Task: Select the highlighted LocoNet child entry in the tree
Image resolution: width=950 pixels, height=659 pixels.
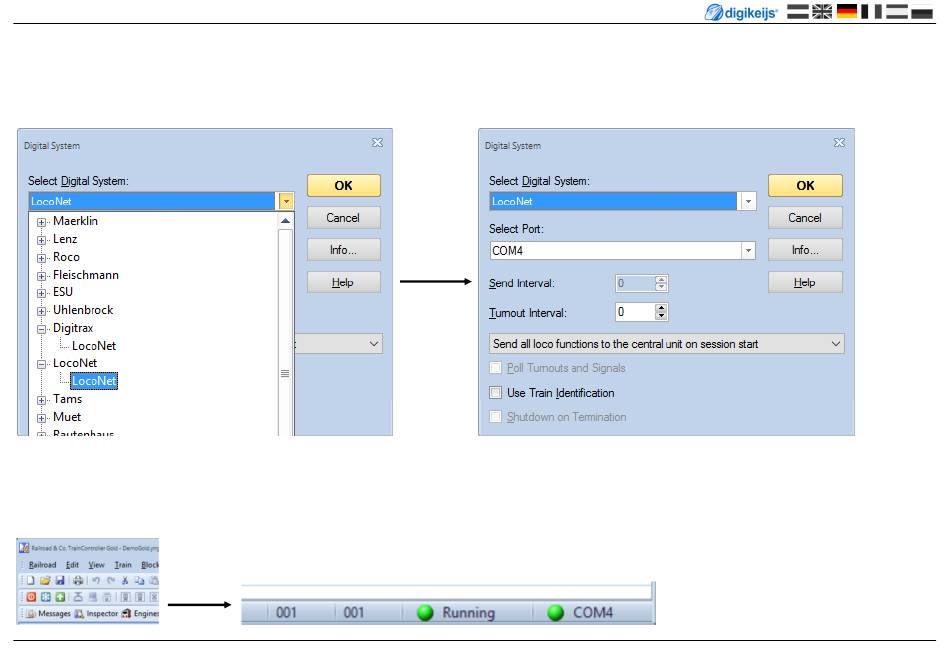Action: (x=94, y=381)
